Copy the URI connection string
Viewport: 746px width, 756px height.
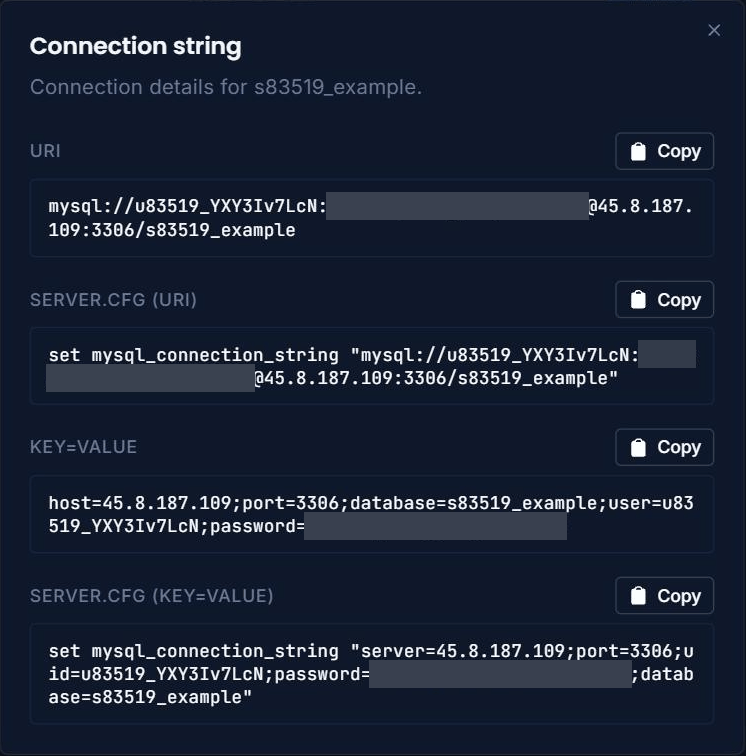click(665, 151)
